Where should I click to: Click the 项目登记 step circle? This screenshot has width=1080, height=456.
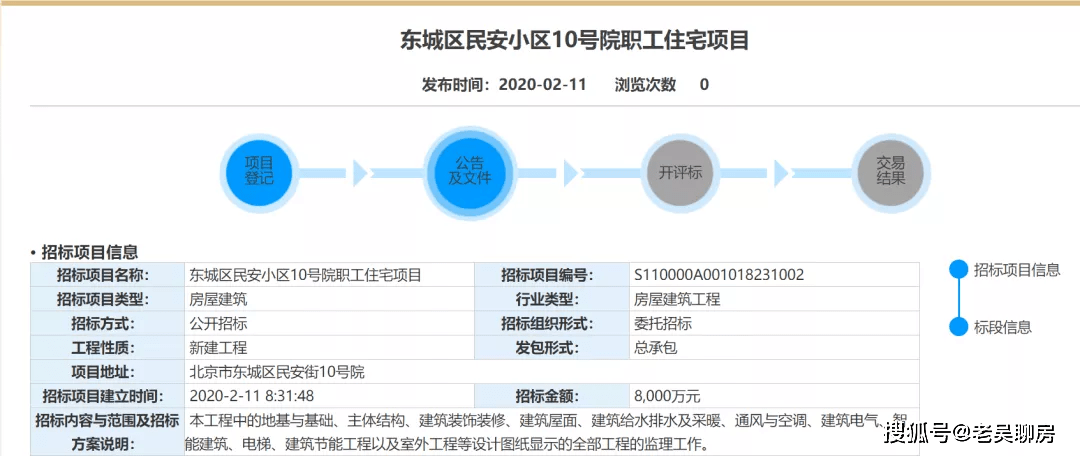click(259, 172)
